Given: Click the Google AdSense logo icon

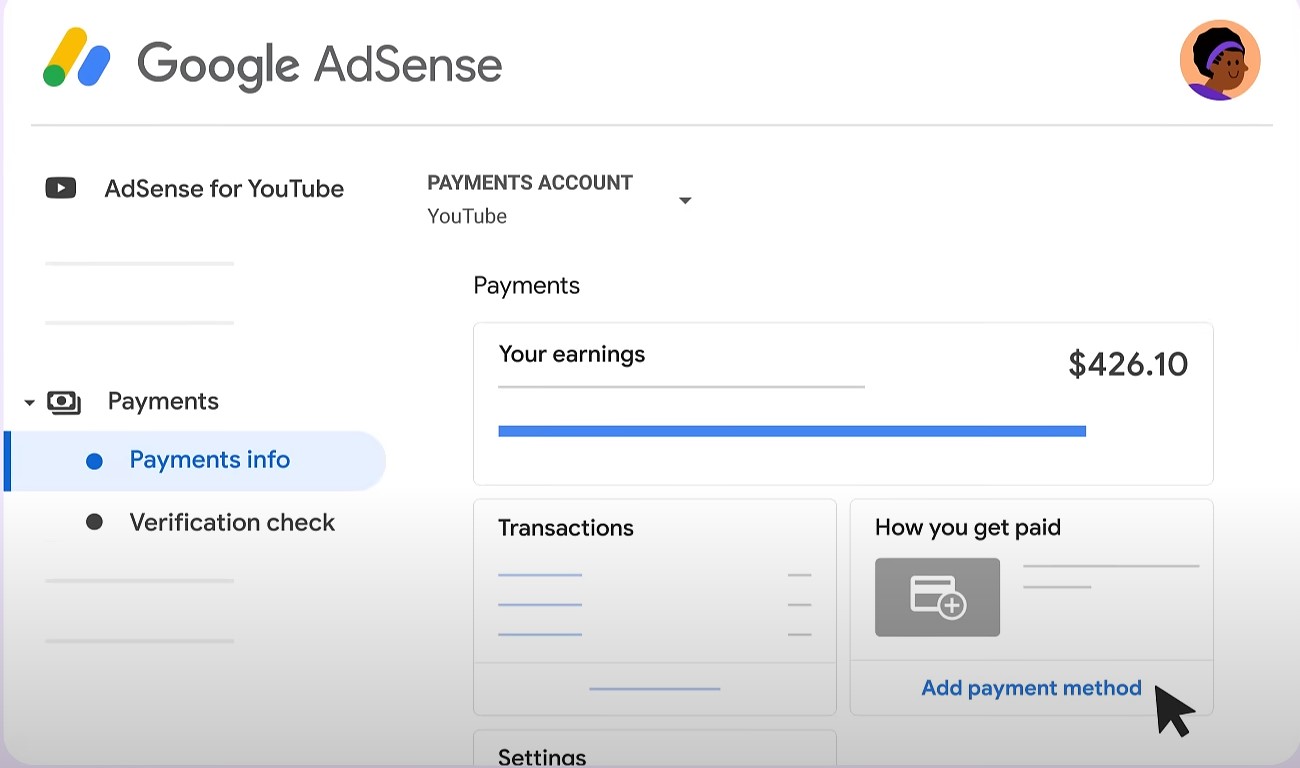Looking at the screenshot, I should coord(77,57).
